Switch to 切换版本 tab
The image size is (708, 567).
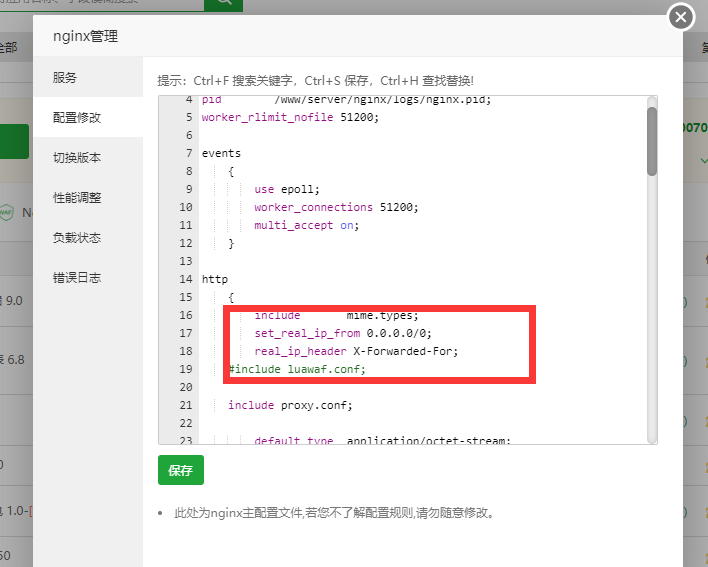[77, 158]
